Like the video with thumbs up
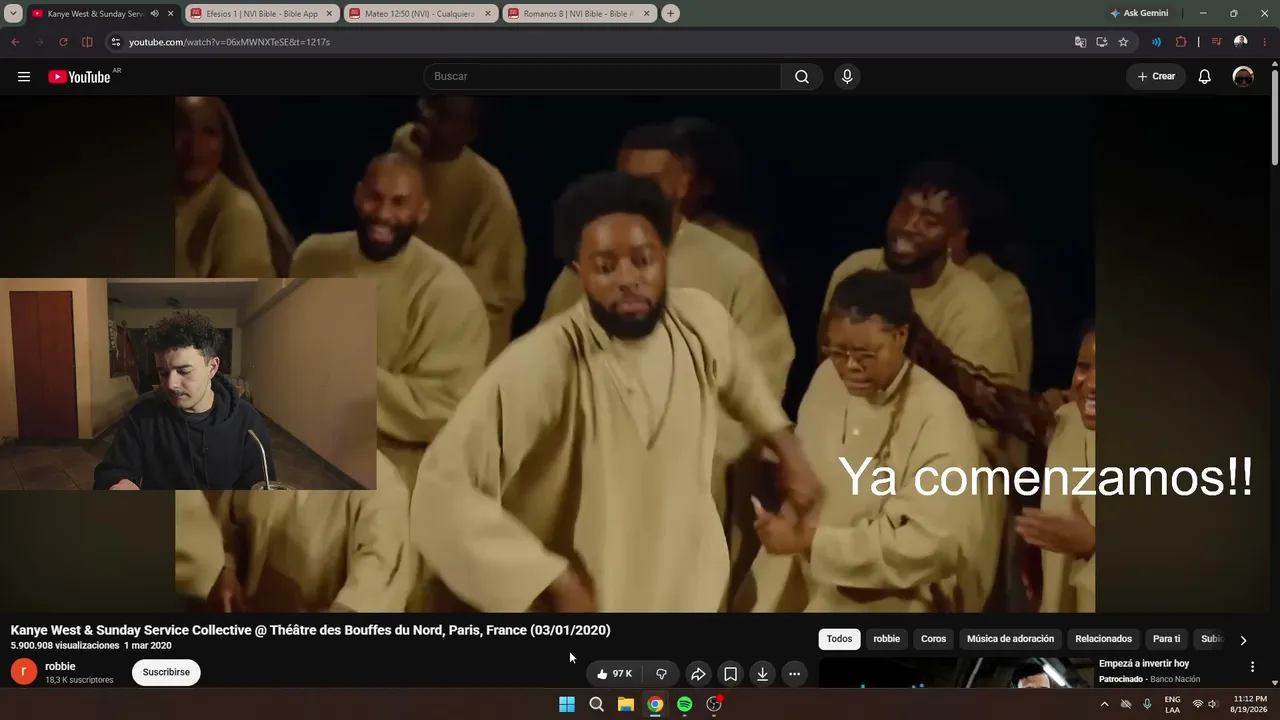The width and height of the screenshot is (1280, 720). [x=613, y=674]
